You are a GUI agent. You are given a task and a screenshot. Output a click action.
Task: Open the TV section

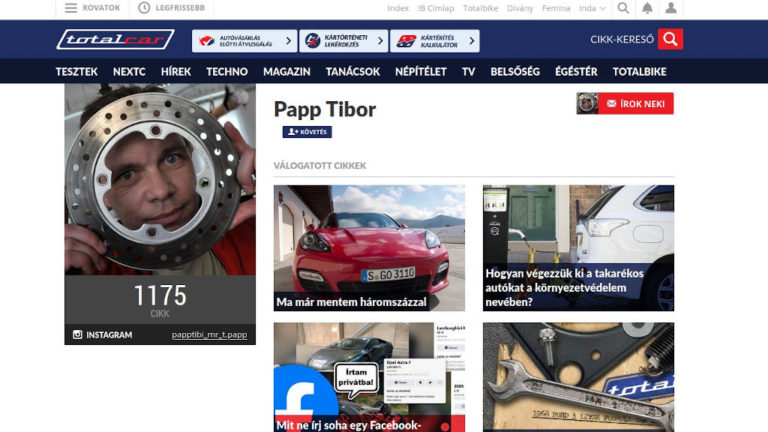pos(468,72)
